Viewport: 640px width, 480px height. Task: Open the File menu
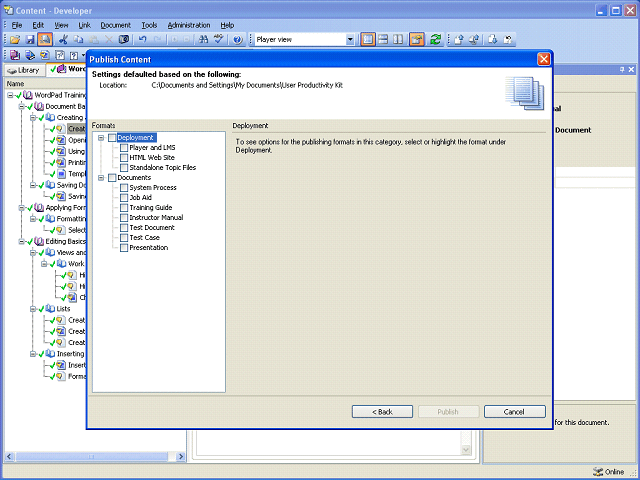point(17,25)
